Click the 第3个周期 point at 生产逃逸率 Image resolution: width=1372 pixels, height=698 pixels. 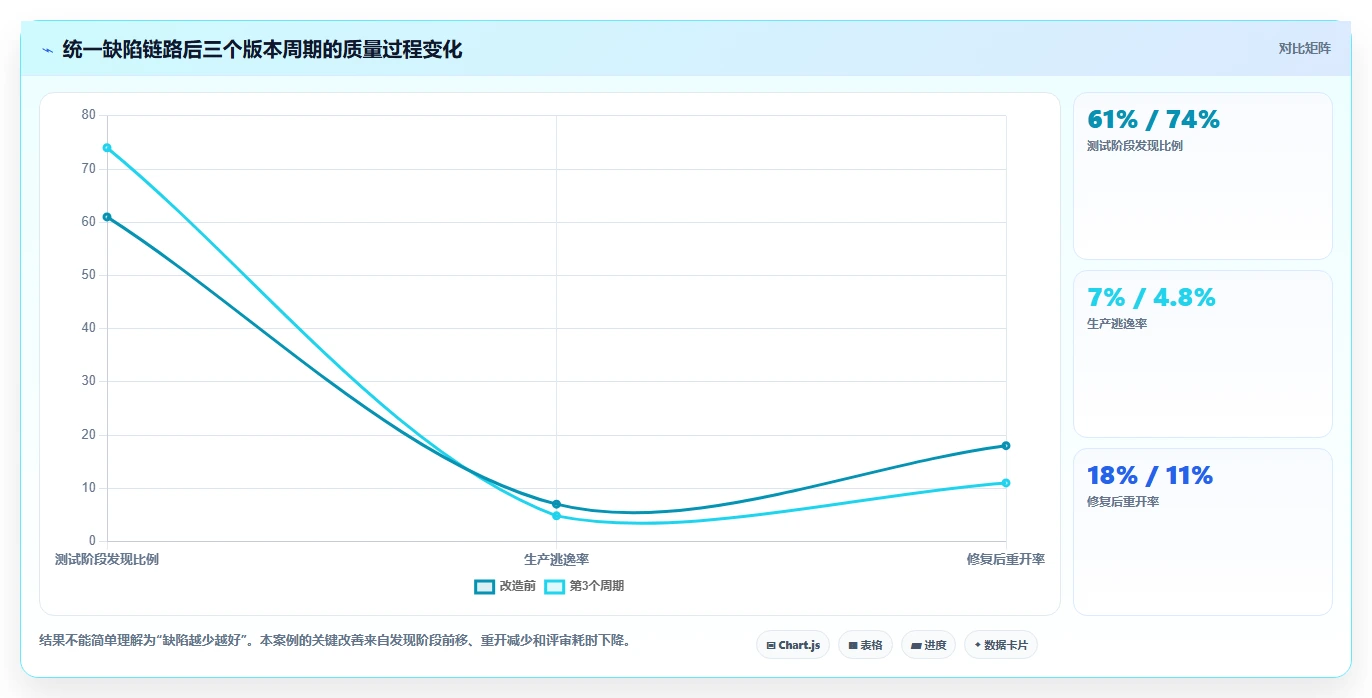coord(556,516)
